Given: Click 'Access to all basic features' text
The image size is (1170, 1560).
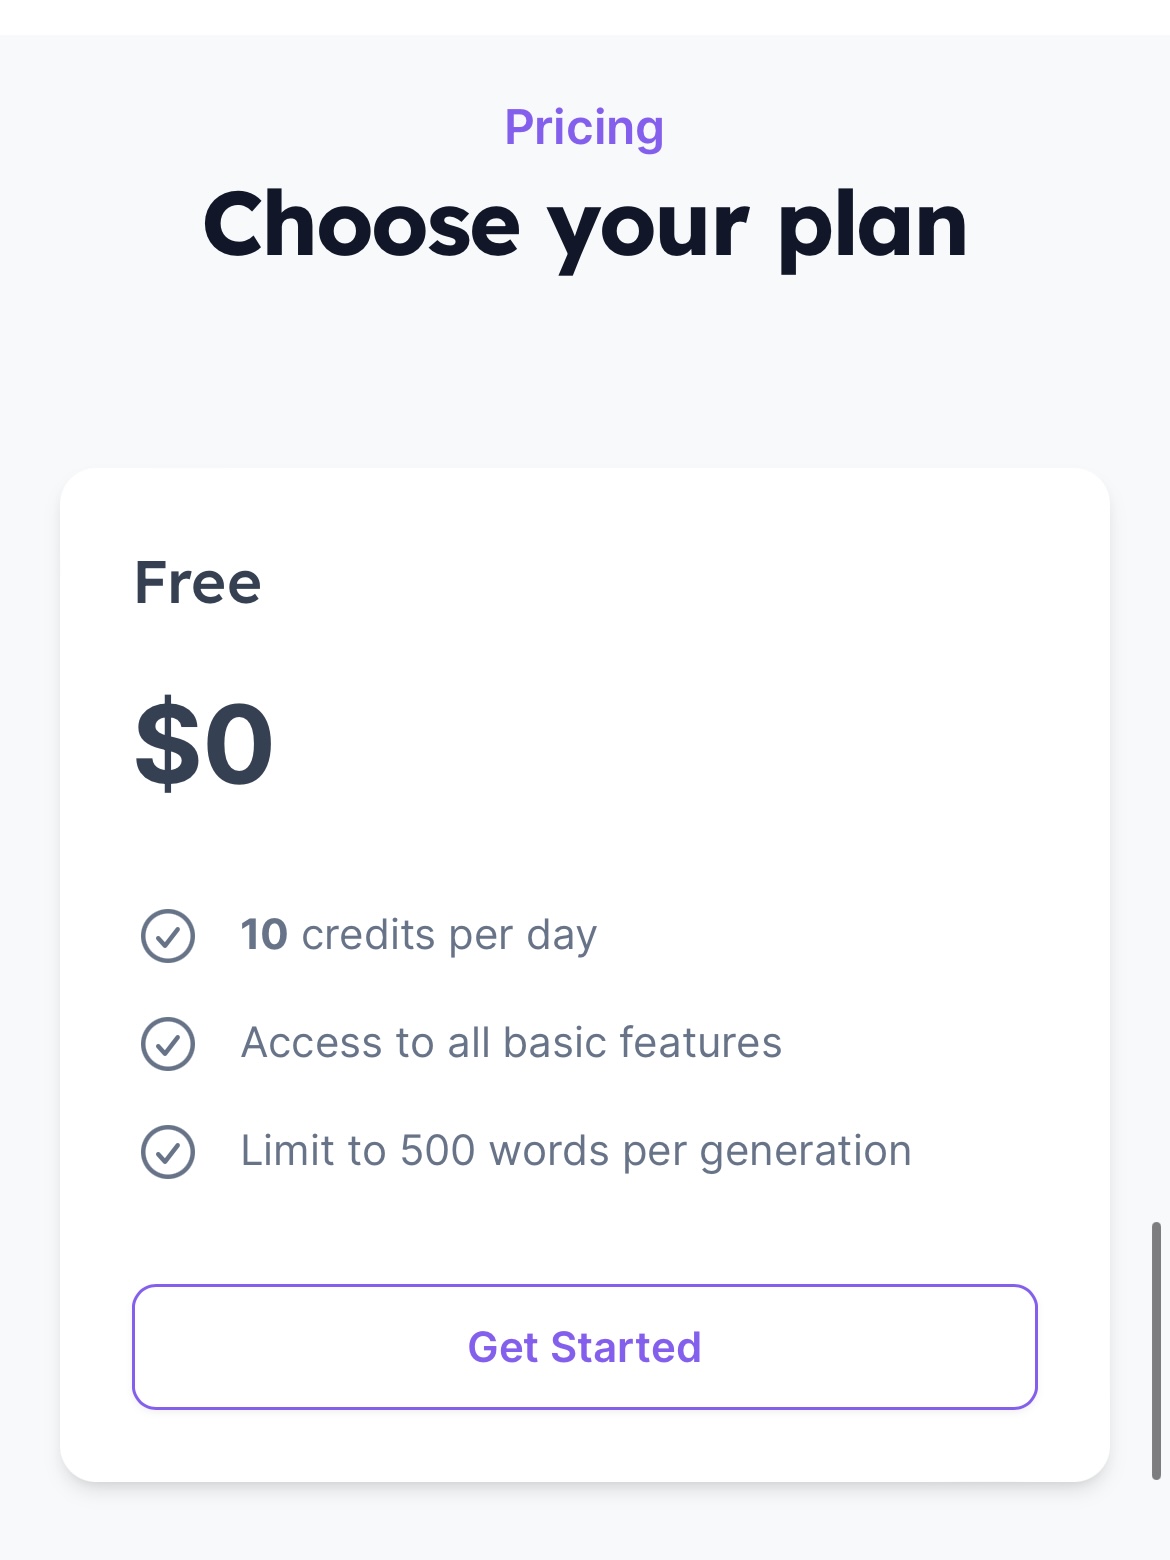Looking at the screenshot, I should point(511,1043).
